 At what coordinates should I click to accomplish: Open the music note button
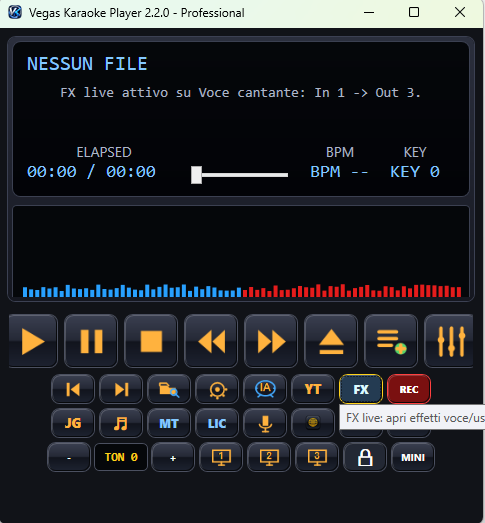pos(121,423)
